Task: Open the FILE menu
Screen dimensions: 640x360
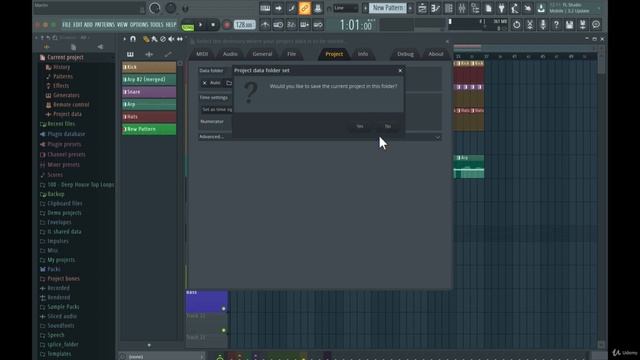Action: click(66, 25)
